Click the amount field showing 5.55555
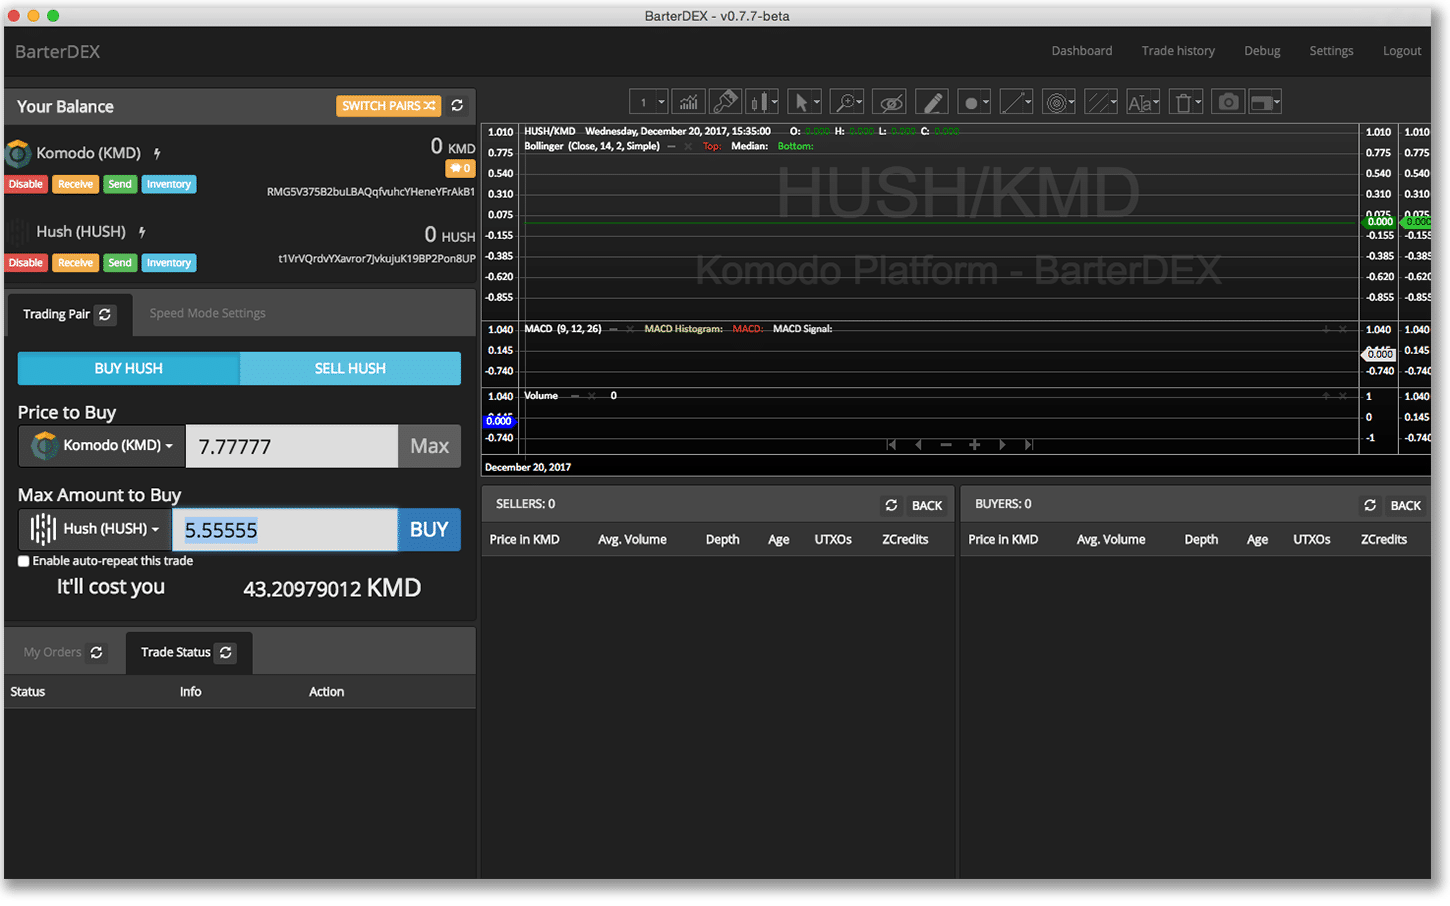 click(285, 529)
